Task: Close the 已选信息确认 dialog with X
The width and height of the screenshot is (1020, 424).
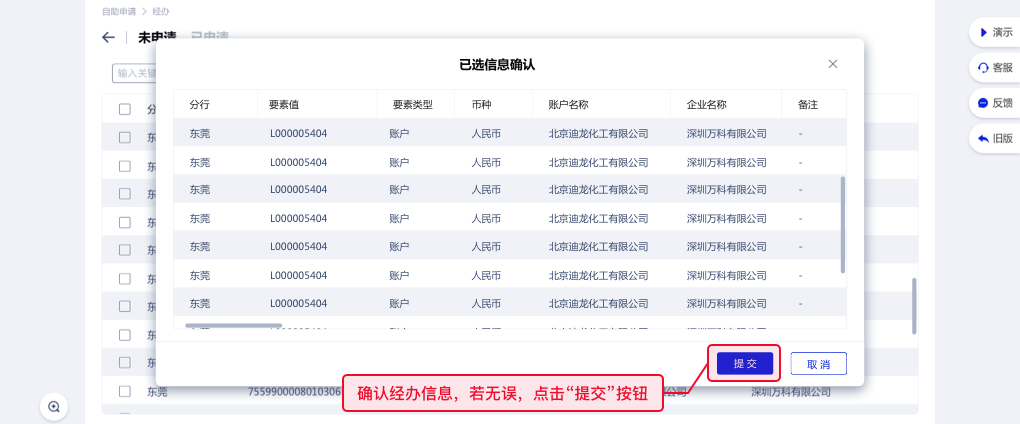Action: coord(833,64)
